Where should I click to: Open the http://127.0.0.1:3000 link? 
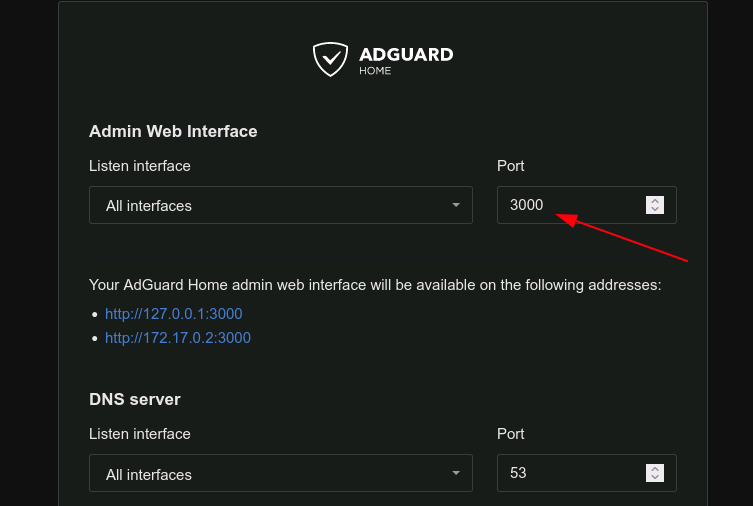174,314
